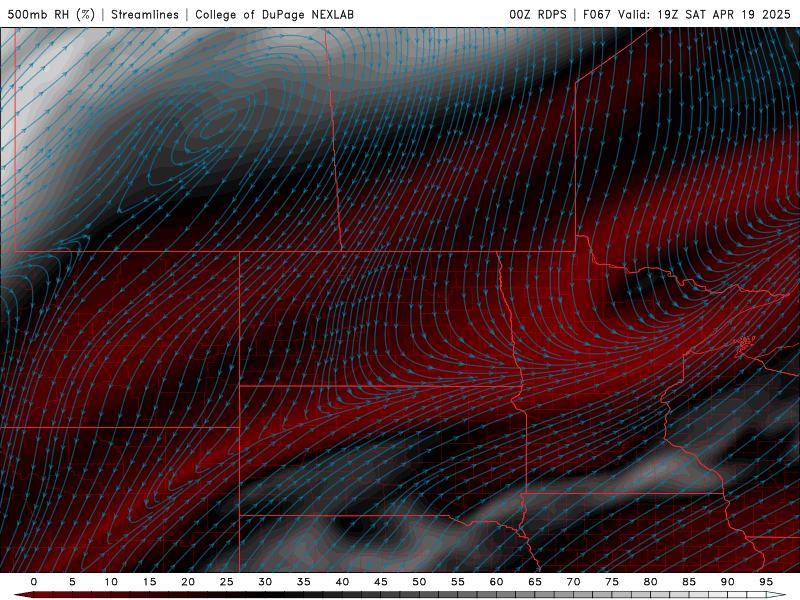Click the colorbar label '10'

111,582
